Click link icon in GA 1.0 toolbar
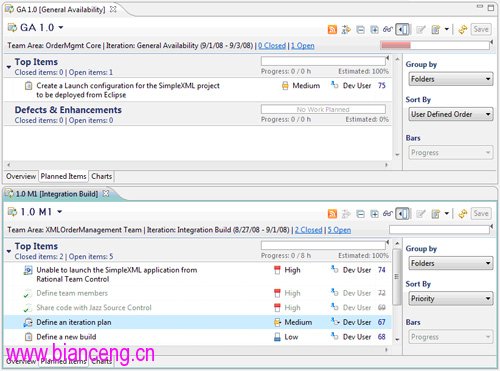The image size is (500, 371). tap(388, 29)
